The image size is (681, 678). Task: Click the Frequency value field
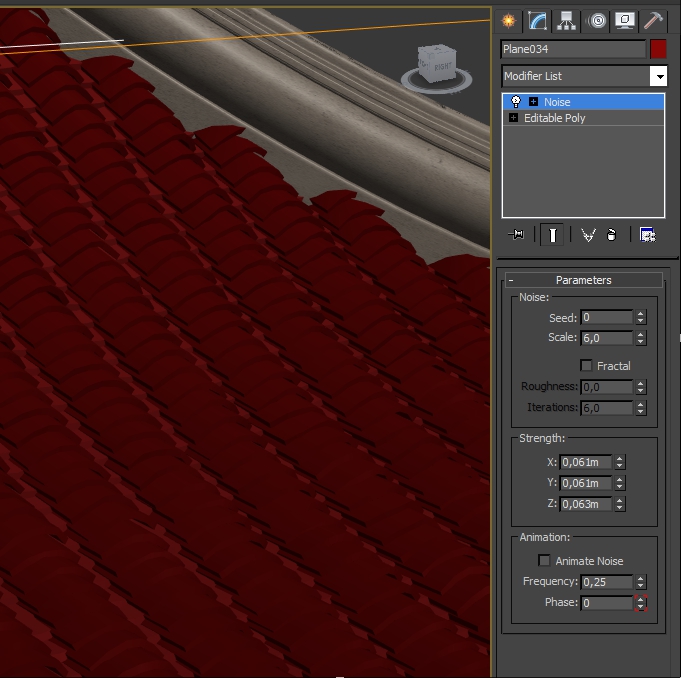[x=606, y=582]
